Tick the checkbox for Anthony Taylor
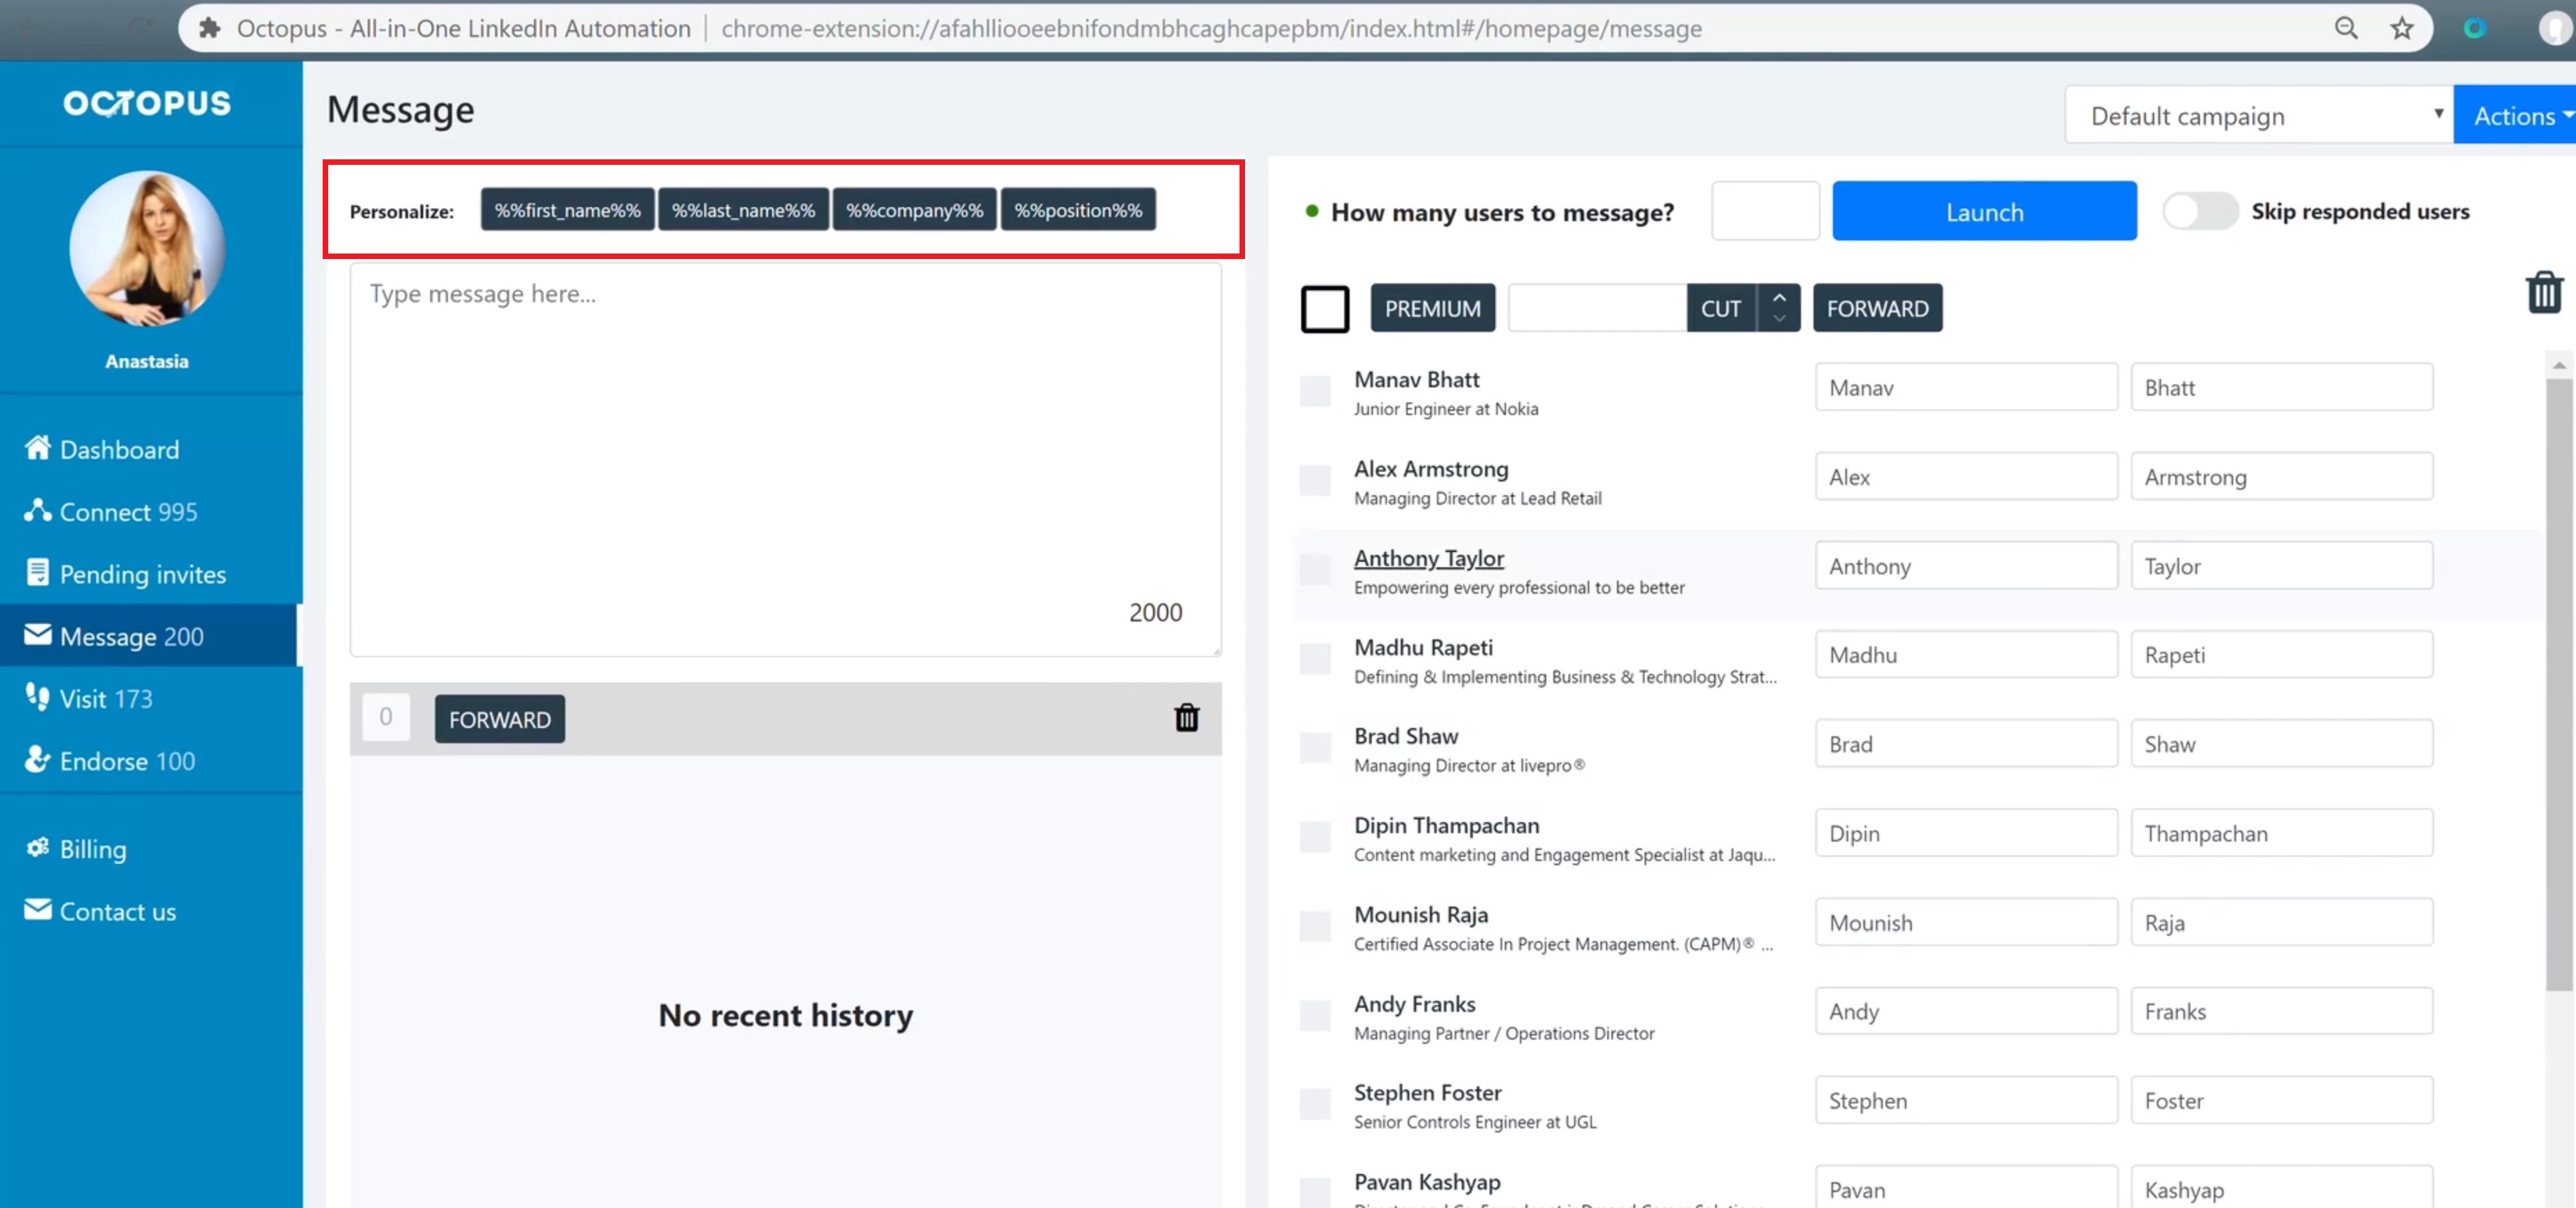Image resolution: width=2576 pixels, height=1208 pixels. coord(1315,569)
